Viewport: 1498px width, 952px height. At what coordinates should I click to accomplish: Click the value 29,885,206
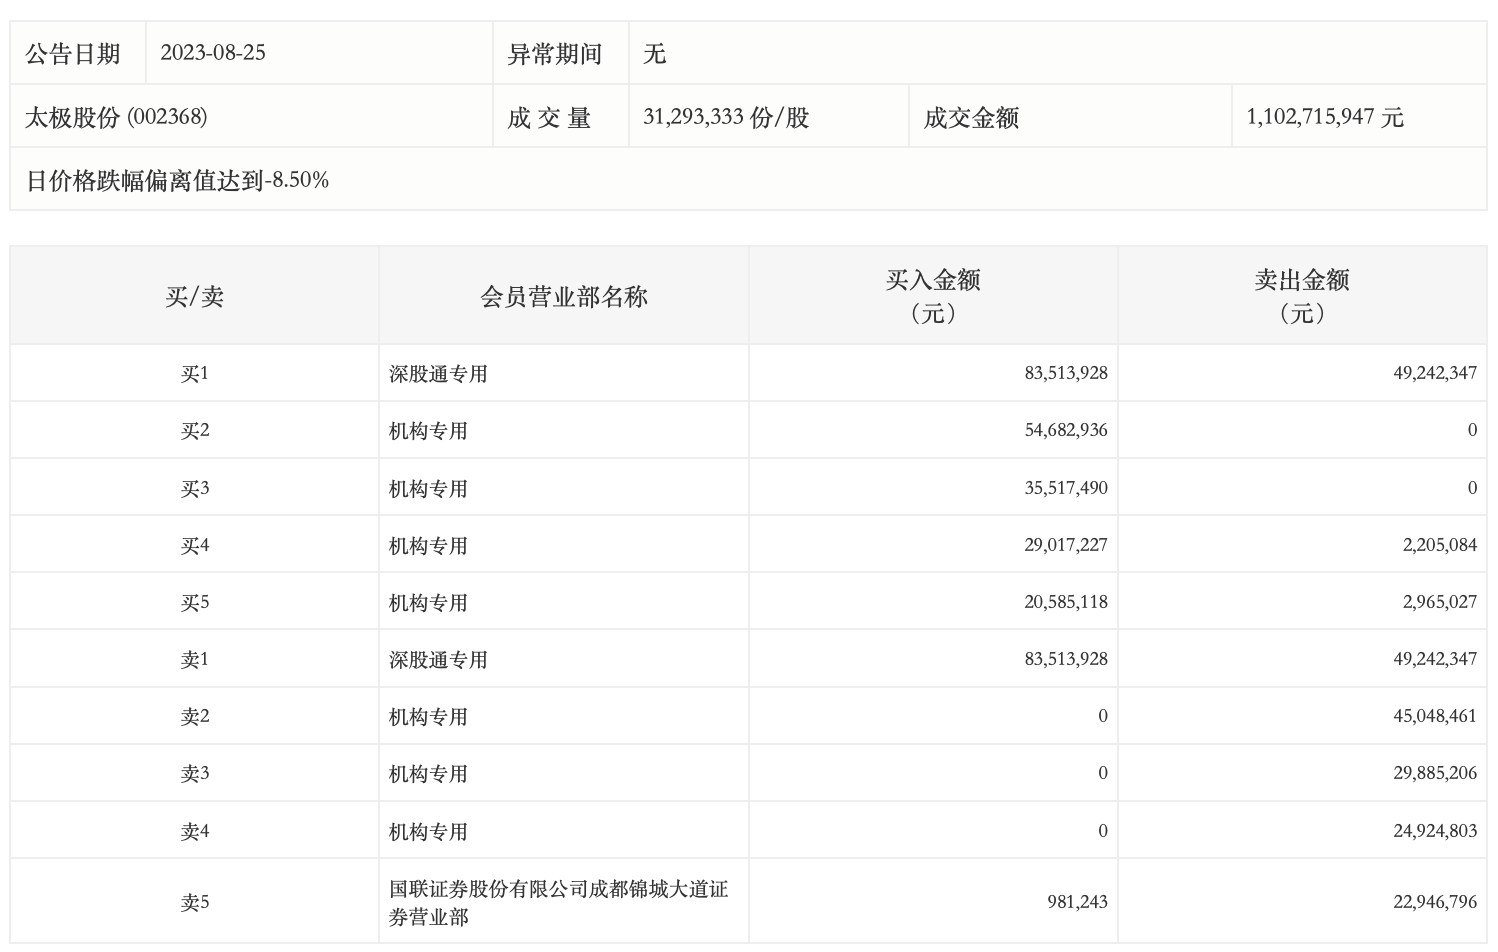point(1435,773)
